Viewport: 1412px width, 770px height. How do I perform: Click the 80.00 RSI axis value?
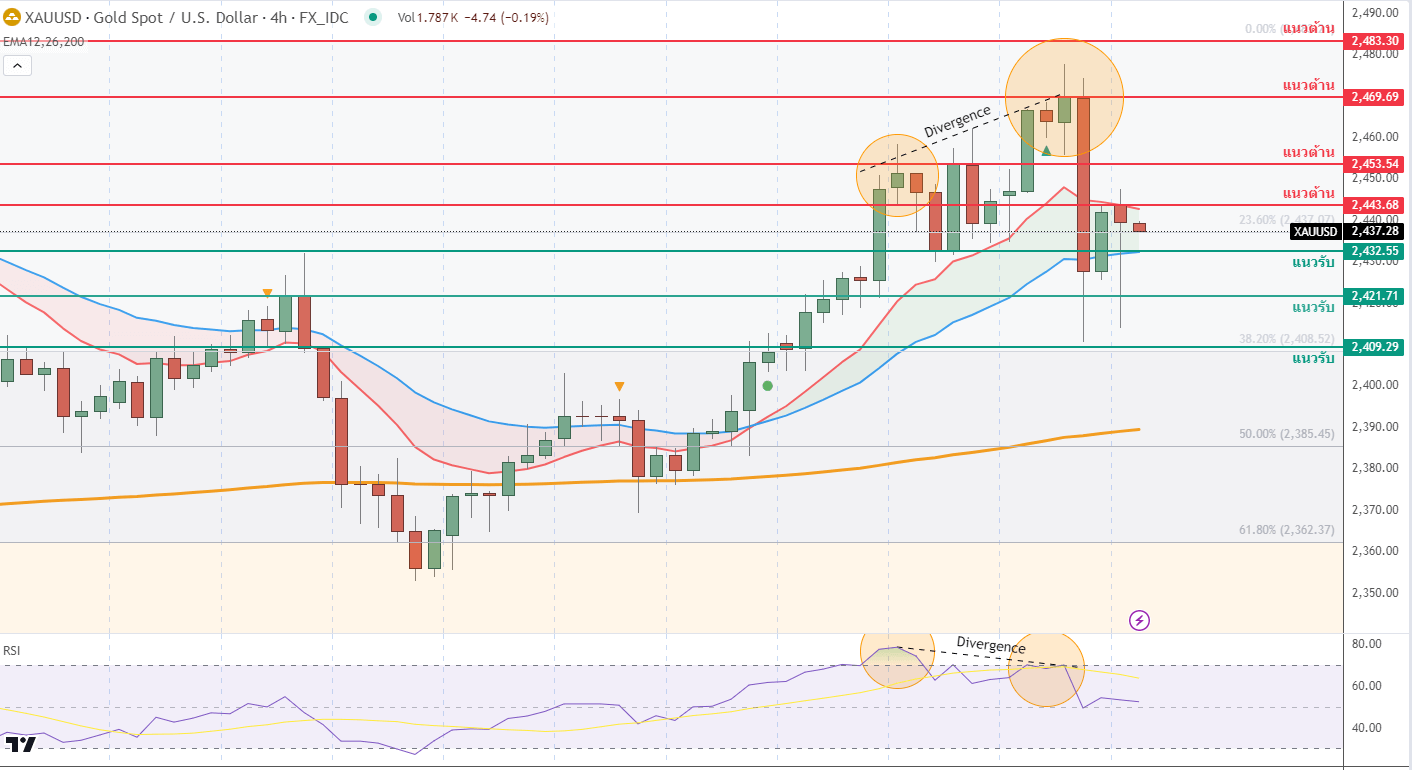point(1367,643)
